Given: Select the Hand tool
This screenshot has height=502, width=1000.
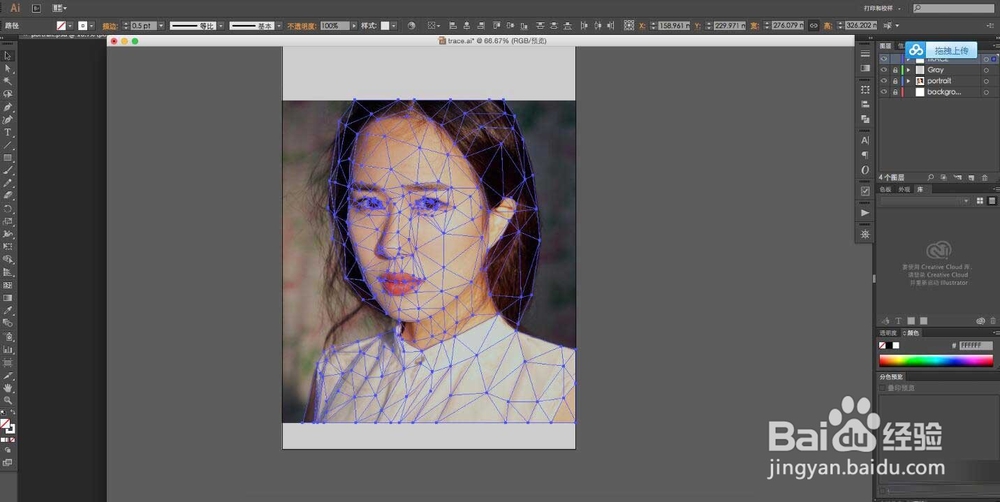Looking at the screenshot, I should [8, 388].
